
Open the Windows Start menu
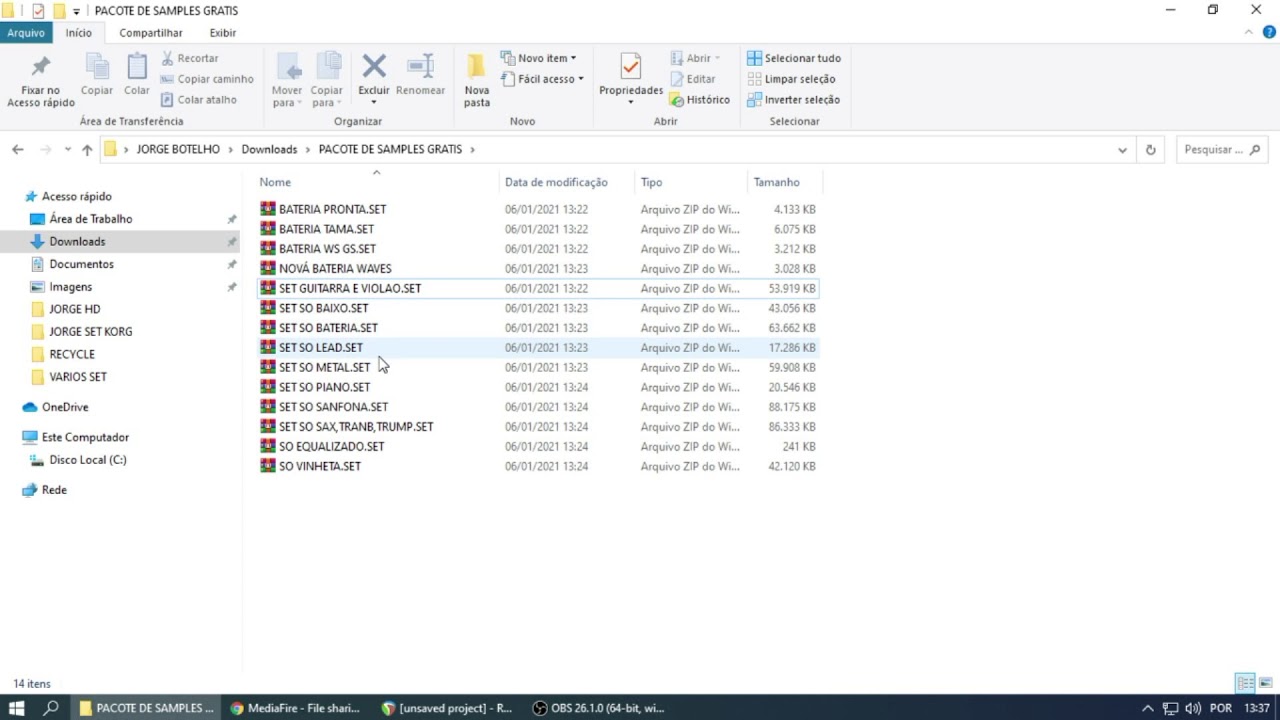click(x=17, y=708)
